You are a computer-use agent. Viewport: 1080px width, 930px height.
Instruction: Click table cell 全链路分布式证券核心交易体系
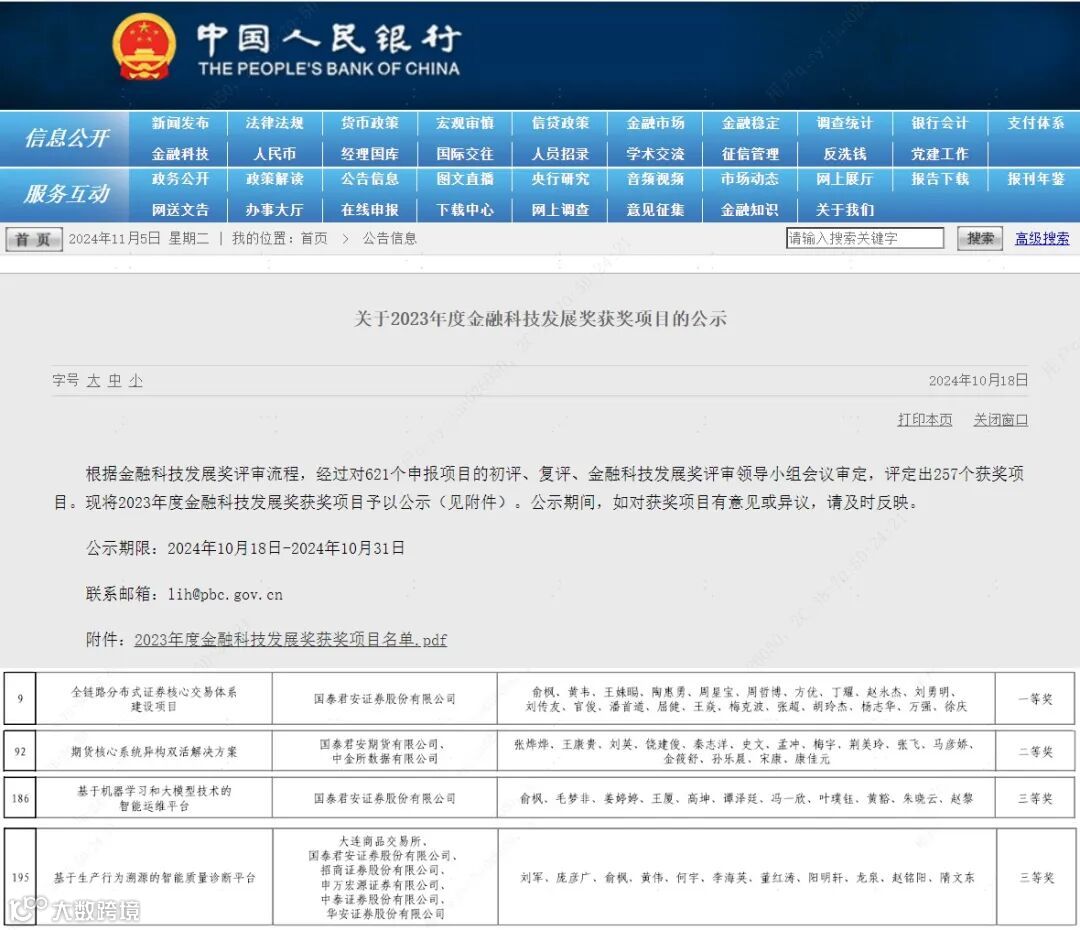coord(154,699)
